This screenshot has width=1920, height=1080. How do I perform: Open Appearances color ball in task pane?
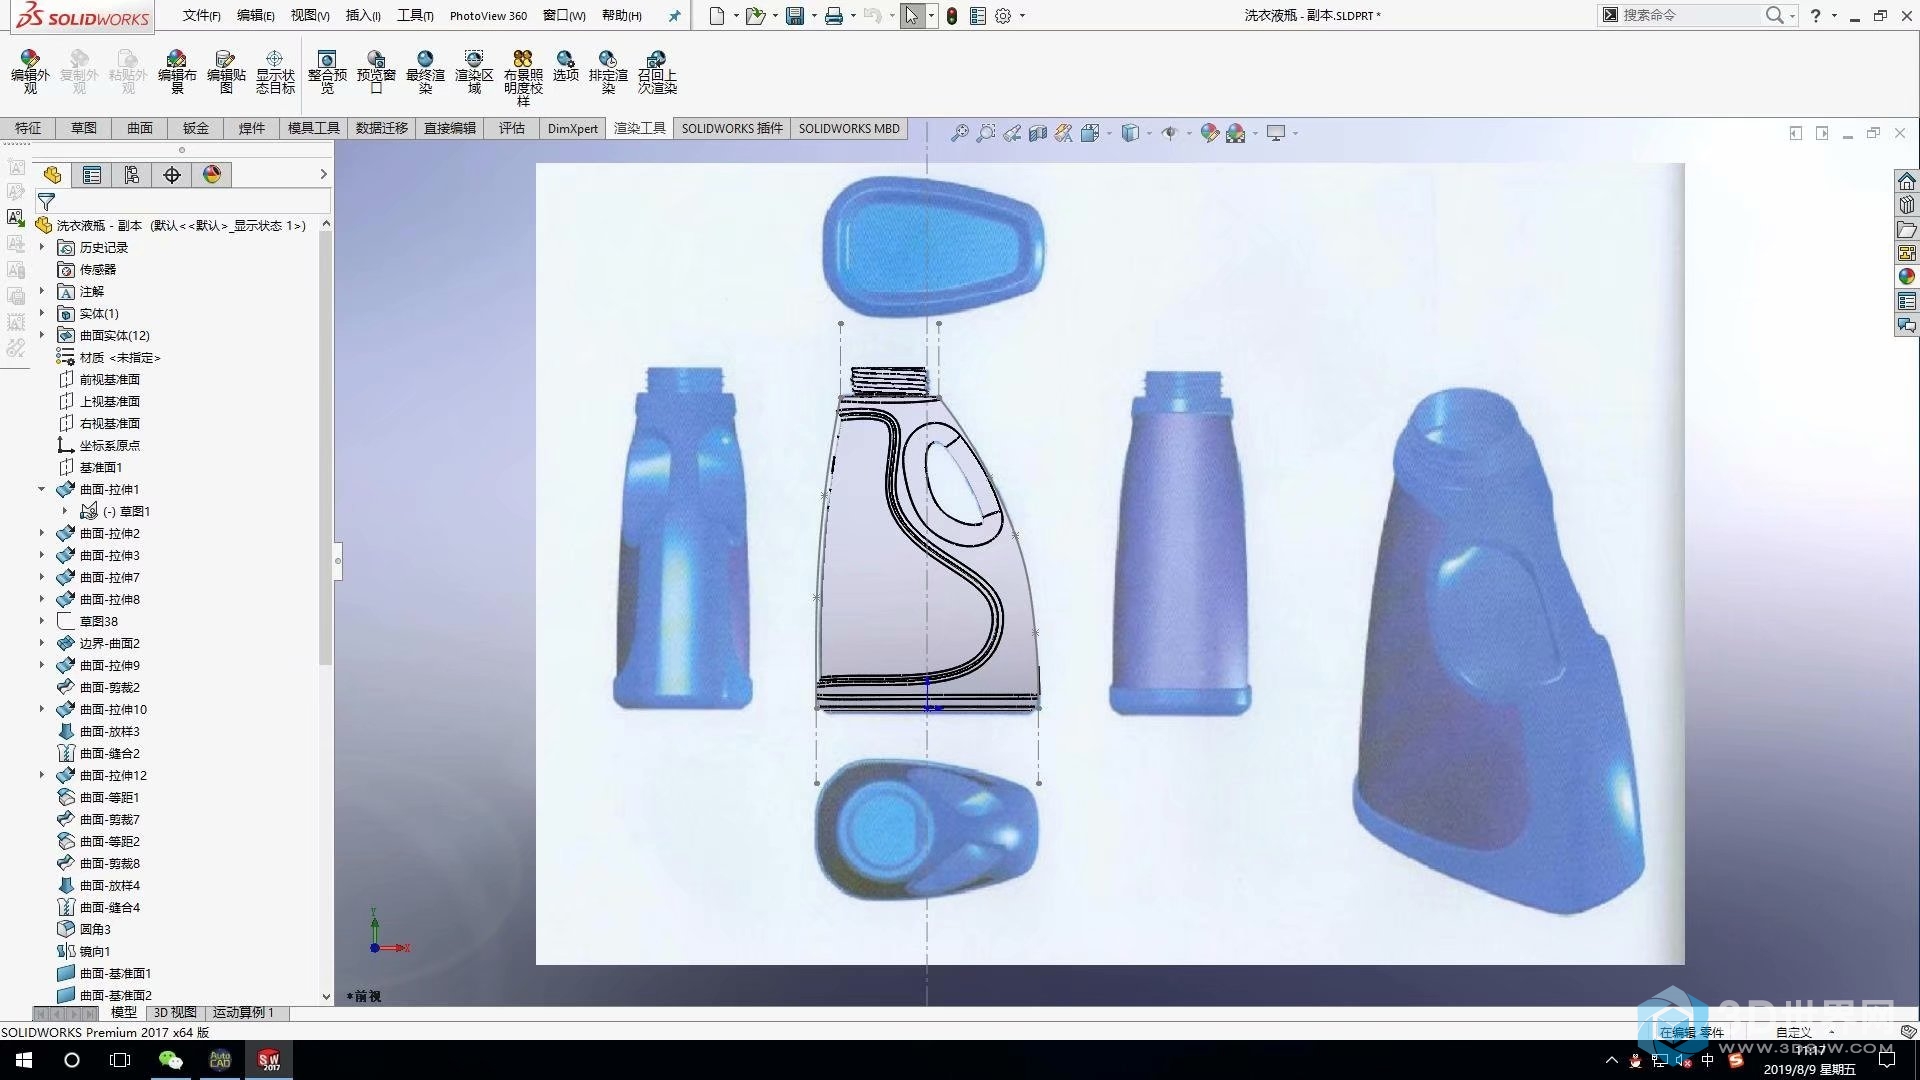1907,277
